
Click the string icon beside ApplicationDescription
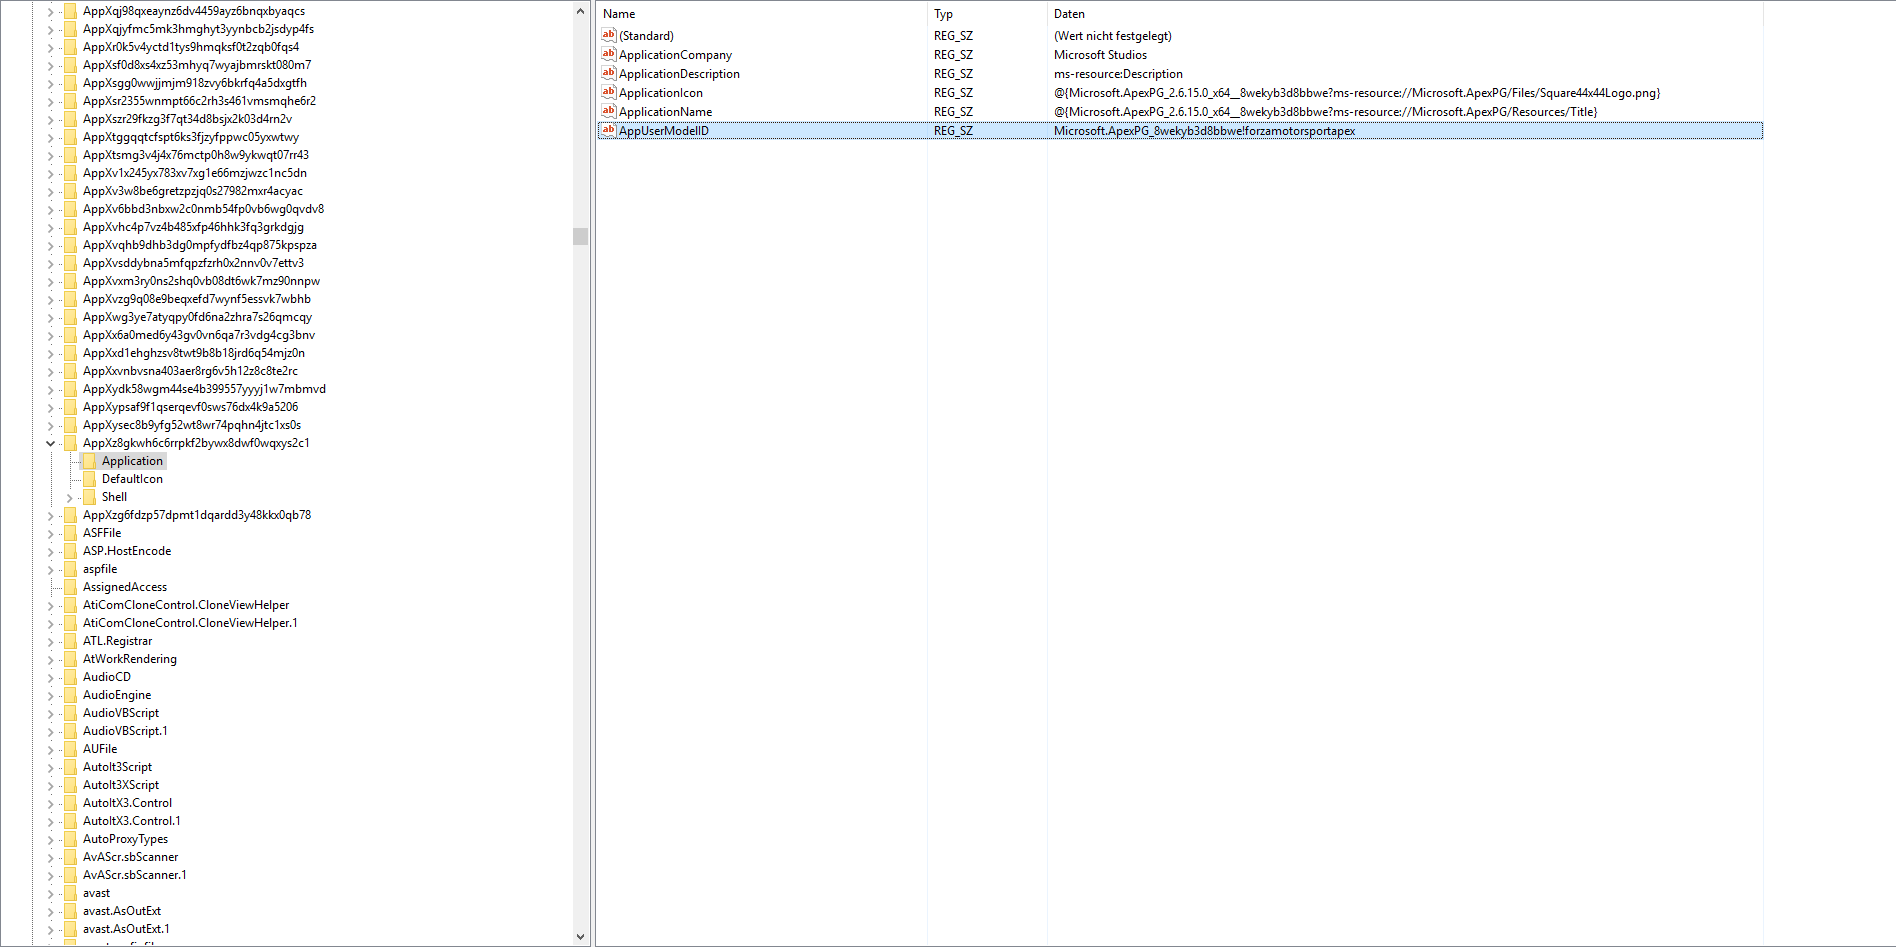tap(608, 73)
